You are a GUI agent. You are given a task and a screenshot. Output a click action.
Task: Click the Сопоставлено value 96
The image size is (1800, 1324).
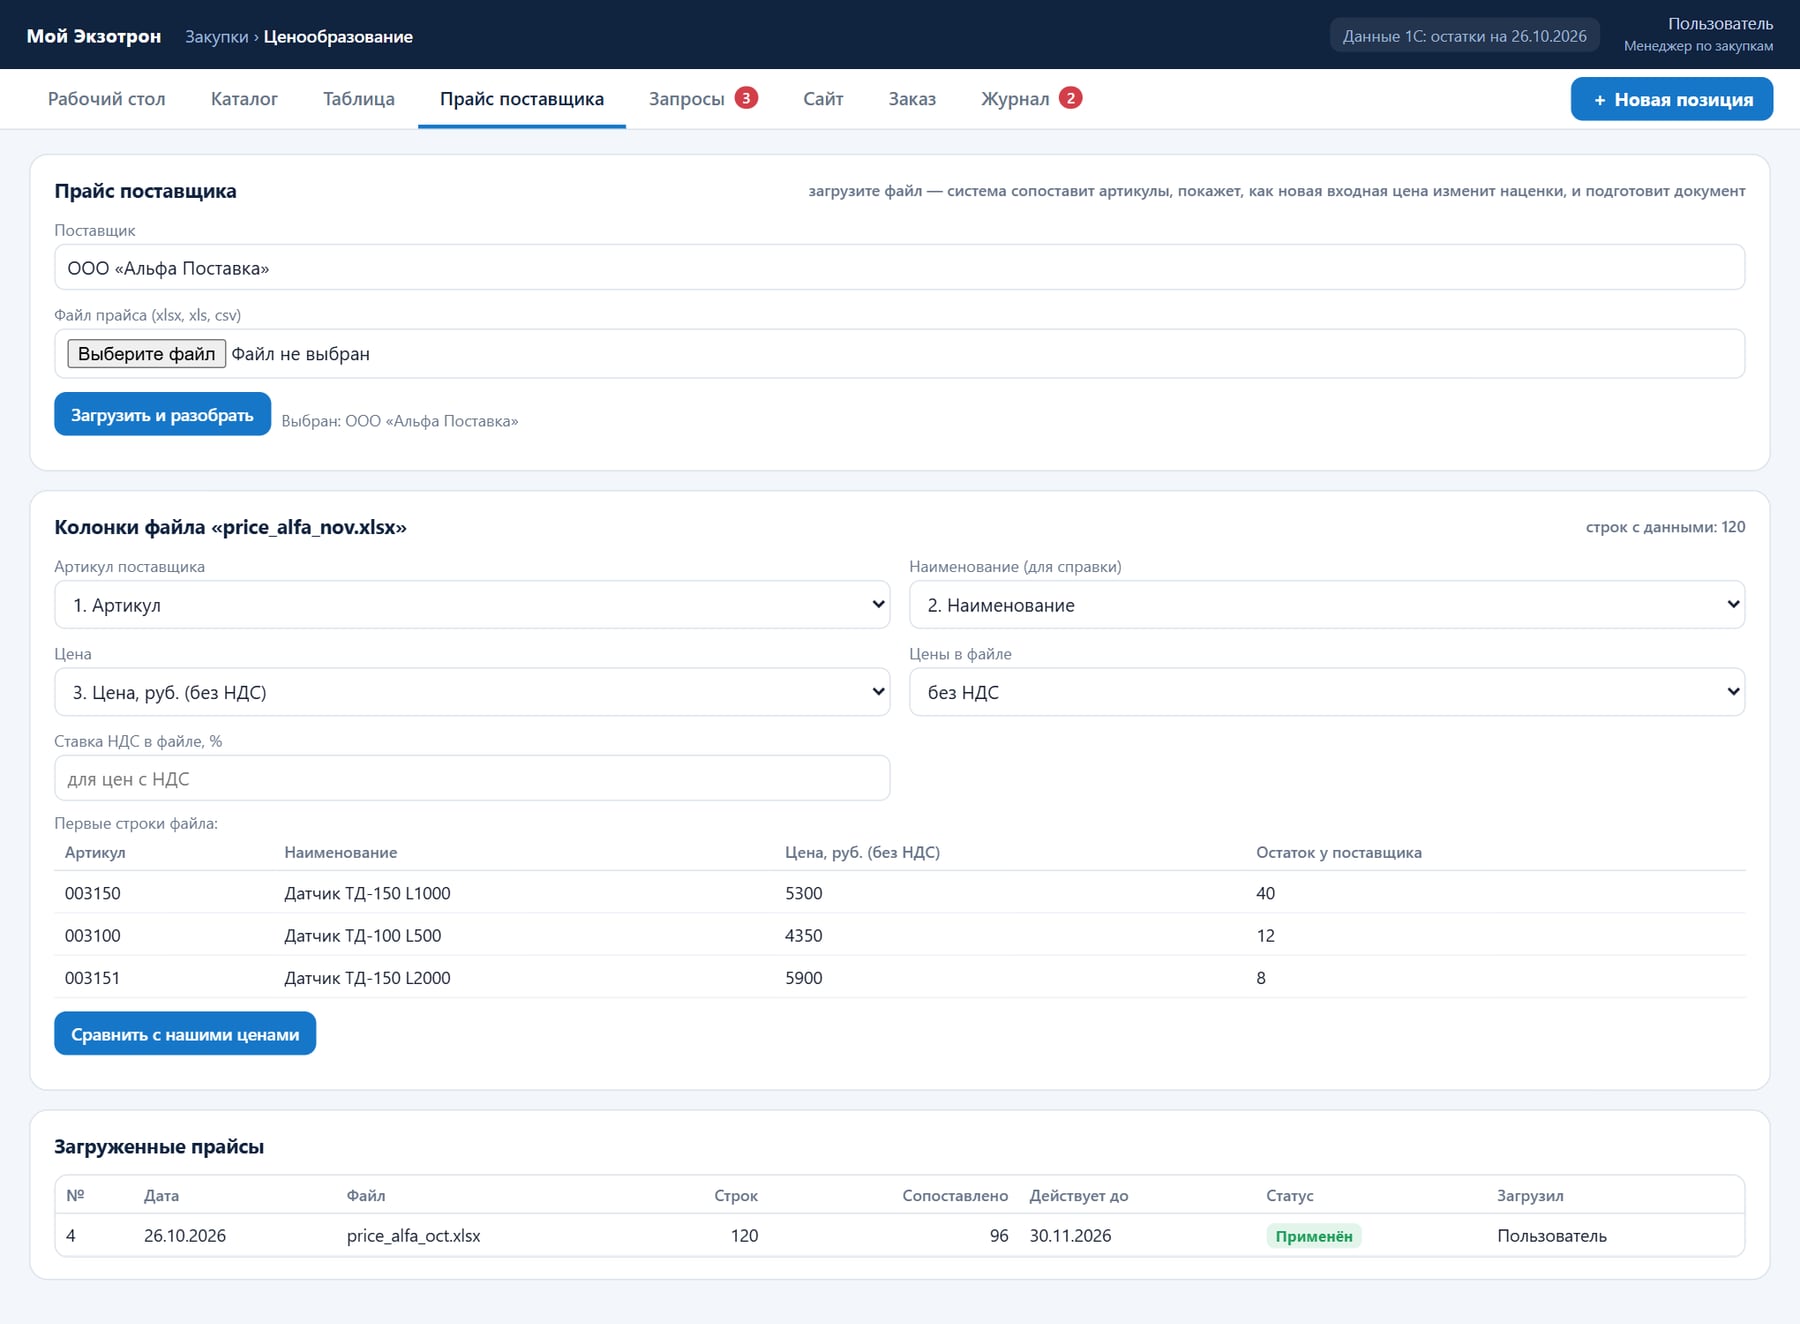999,1236
